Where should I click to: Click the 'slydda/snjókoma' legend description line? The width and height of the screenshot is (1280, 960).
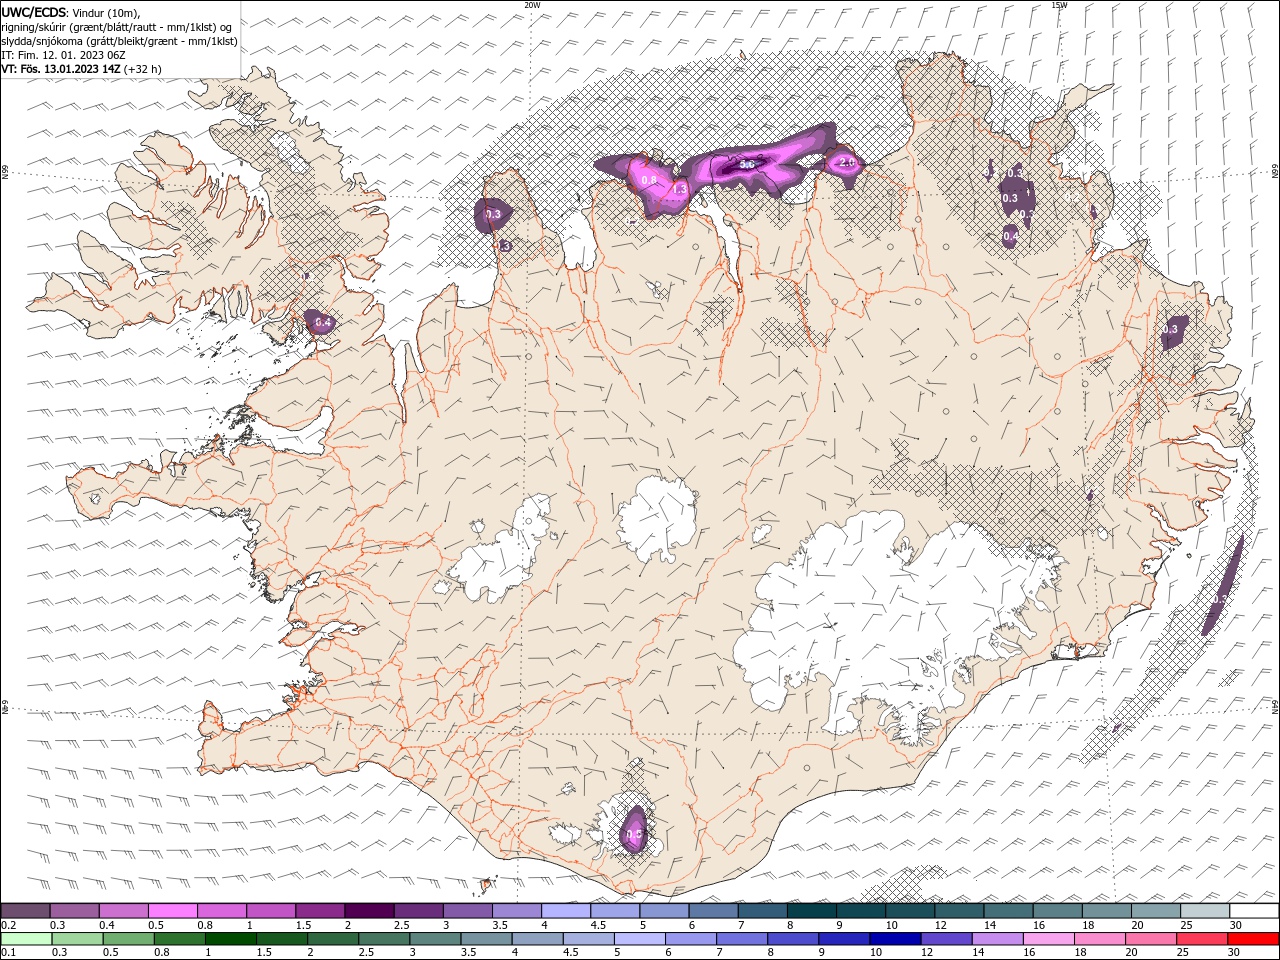(x=119, y=41)
